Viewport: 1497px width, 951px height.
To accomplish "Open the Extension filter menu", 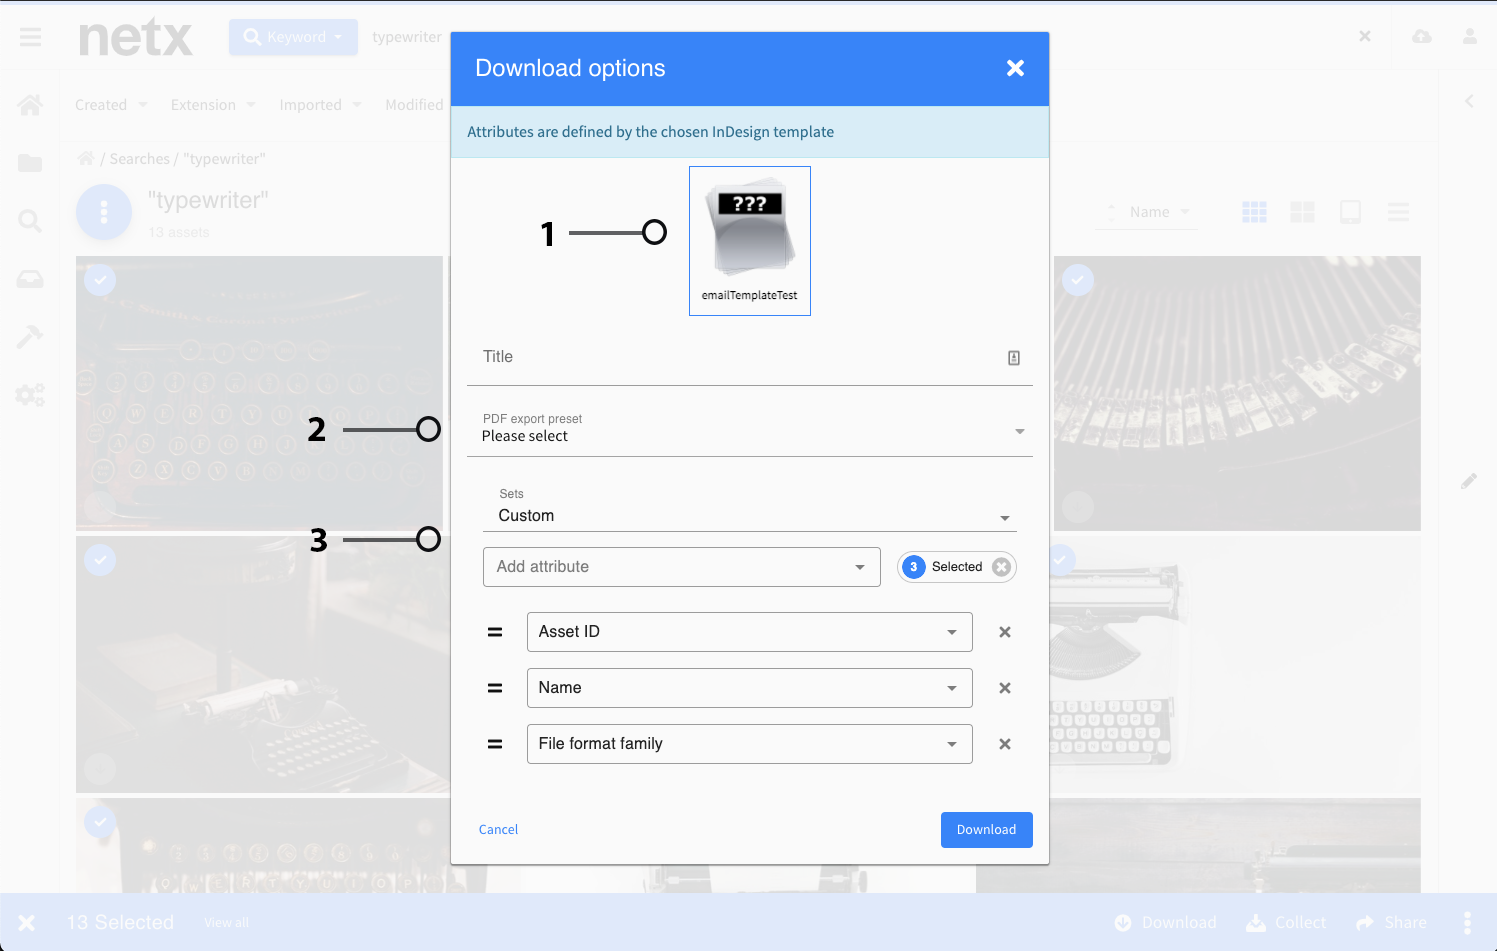I will (213, 105).
